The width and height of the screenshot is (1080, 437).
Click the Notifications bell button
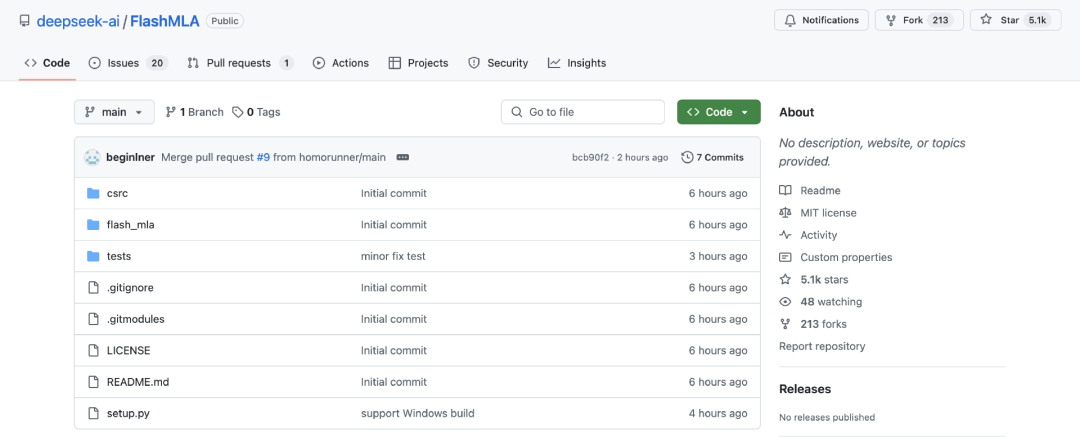821,20
